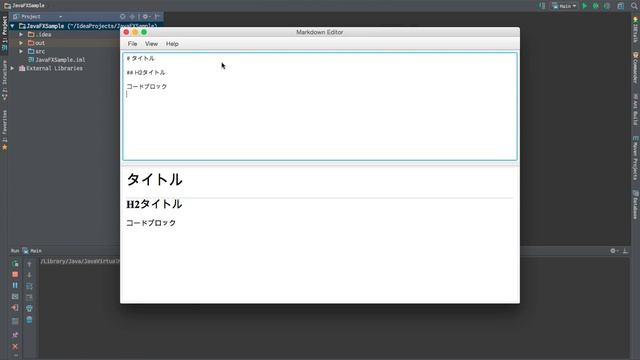Pin the Run tab with the pin icon
Image resolution: width=640 pixels, height=360 pixels.
point(15,335)
